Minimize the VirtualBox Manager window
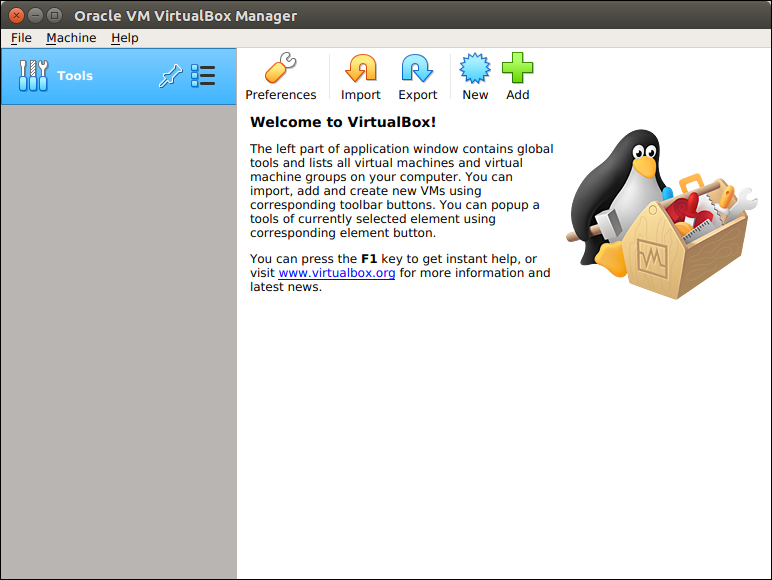The height and width of the screenshot is (580, 772). click(35, 16)
